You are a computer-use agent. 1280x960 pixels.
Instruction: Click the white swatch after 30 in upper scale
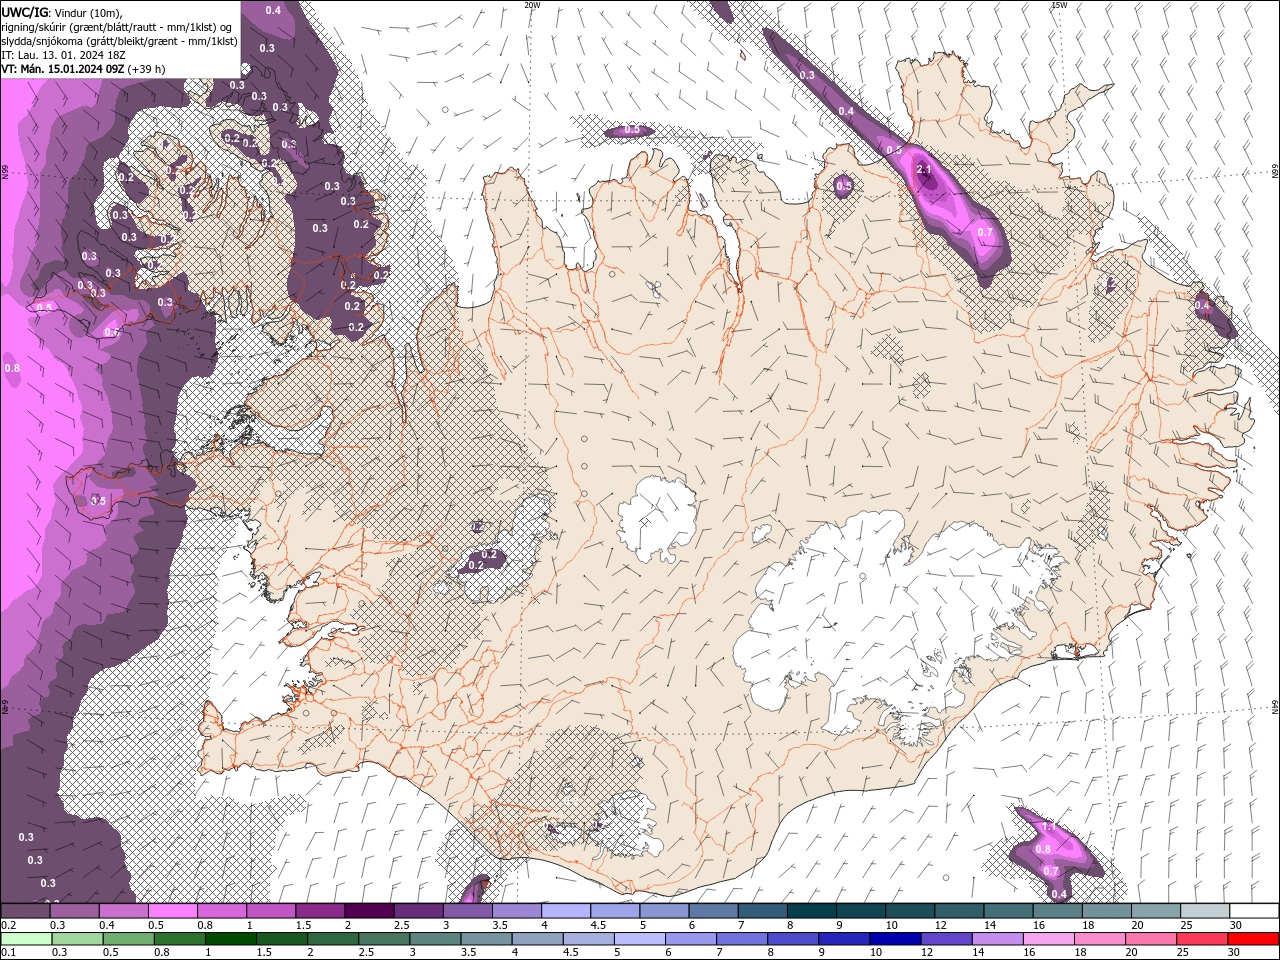[1254, 911]
